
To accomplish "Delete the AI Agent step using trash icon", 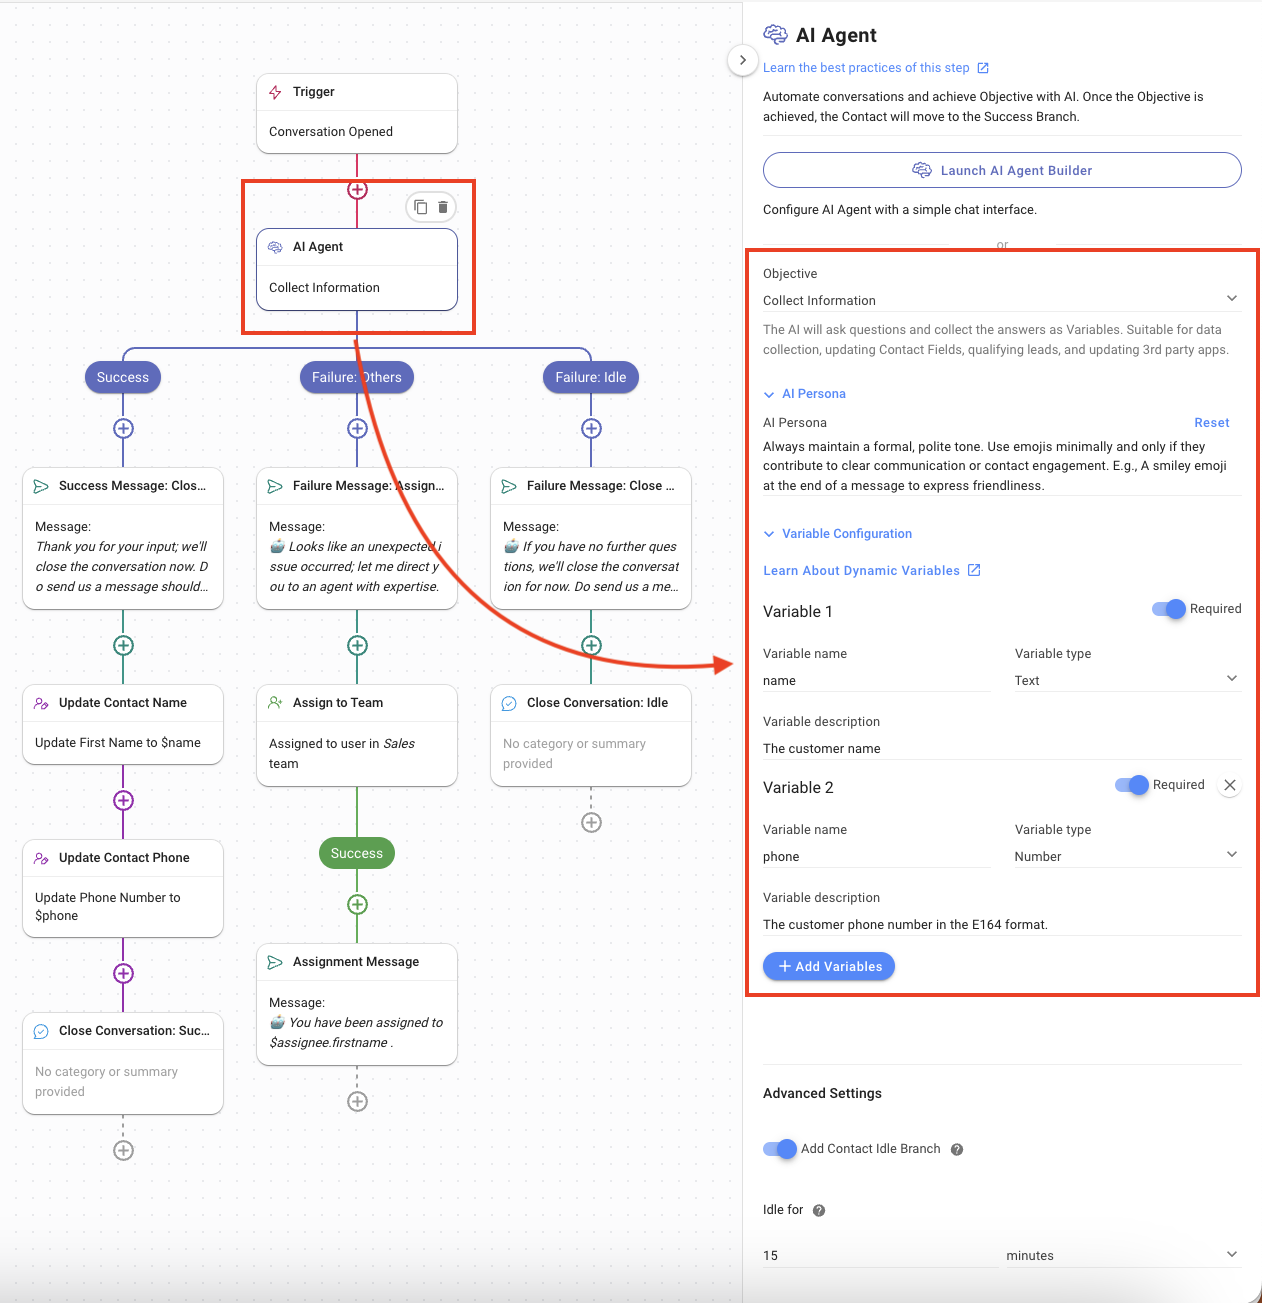I will pos(443,207).
